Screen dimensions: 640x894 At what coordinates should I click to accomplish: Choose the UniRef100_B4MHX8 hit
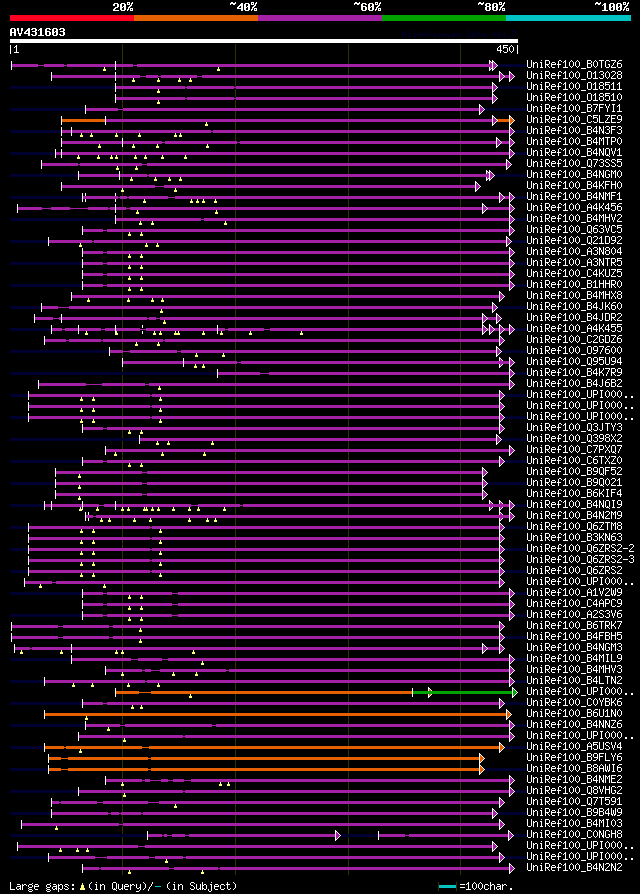click(574, 295)
